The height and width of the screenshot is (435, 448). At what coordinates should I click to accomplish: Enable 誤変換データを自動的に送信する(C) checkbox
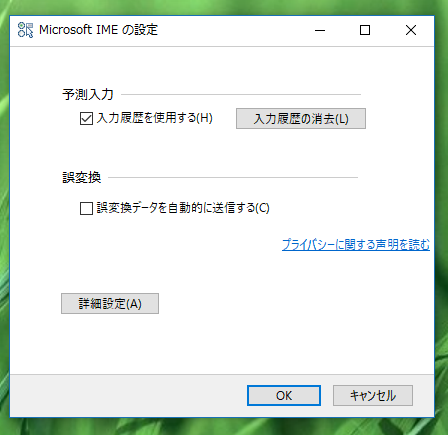coord(86,208)
